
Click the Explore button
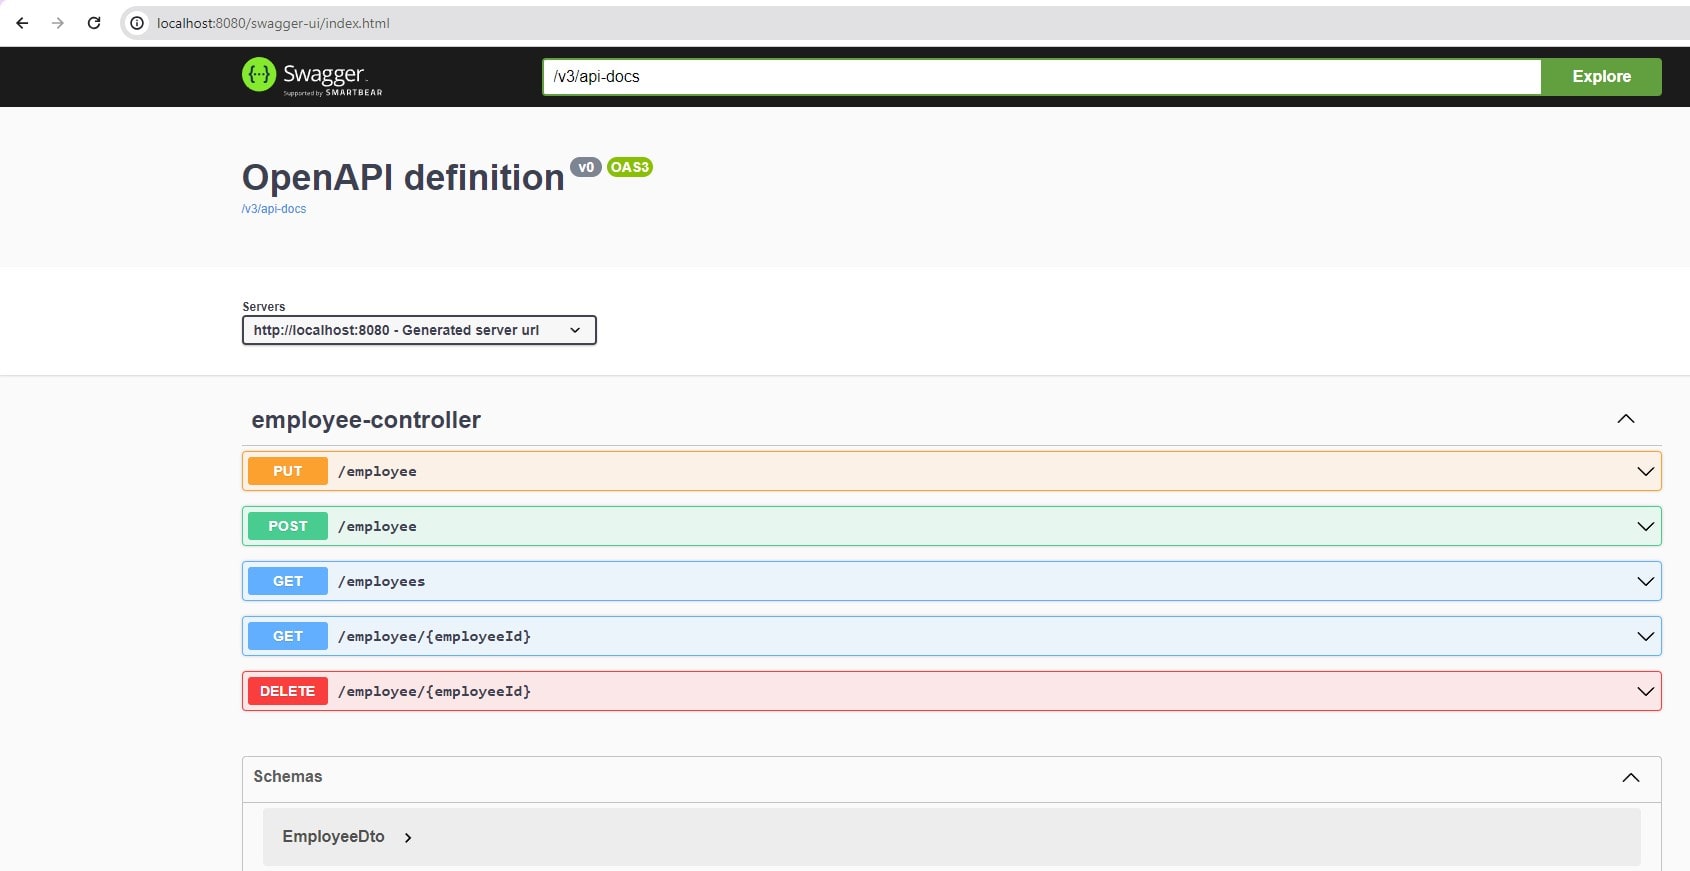pos(1601,77)
